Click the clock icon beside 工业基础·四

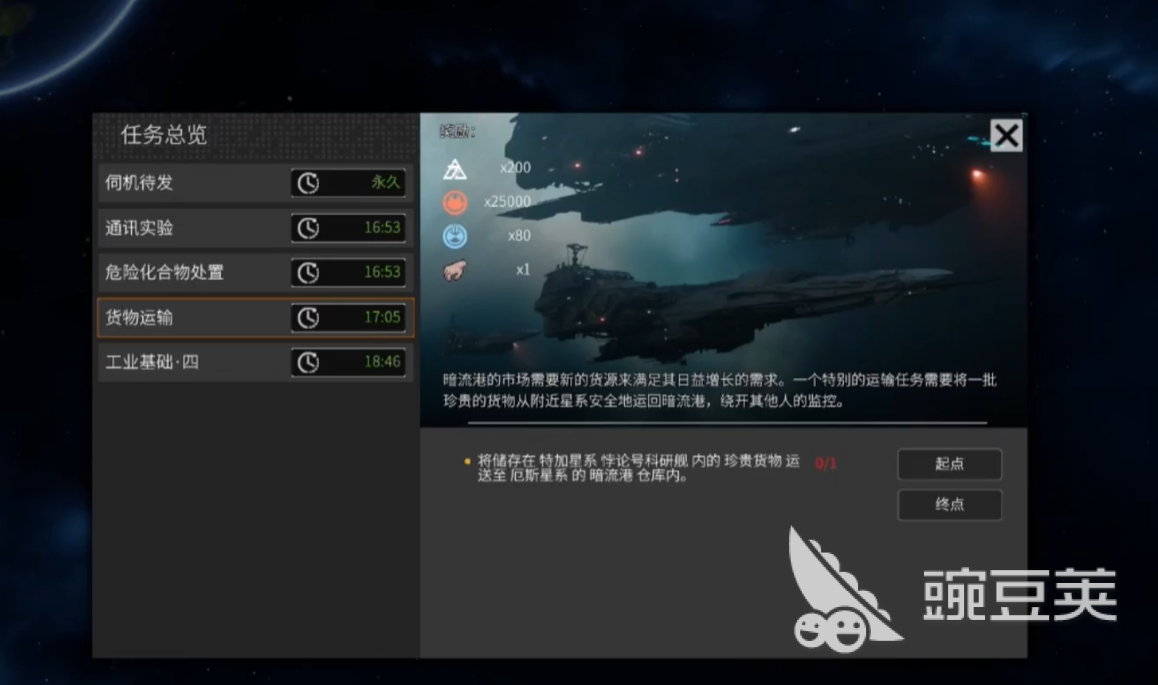coord(308,362)
